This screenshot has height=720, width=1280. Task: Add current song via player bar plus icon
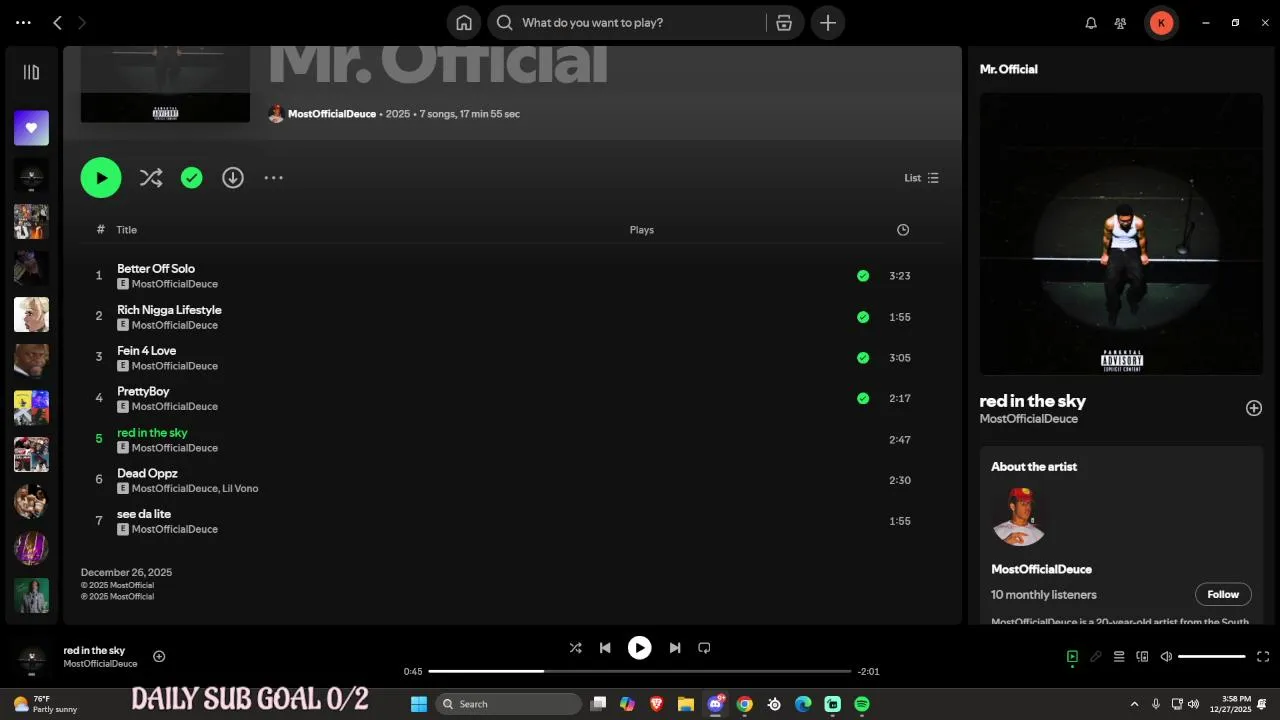pos(159,656)
